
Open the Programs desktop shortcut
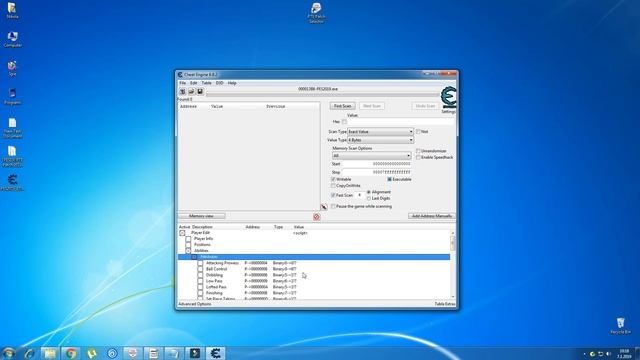pos(12,96)
